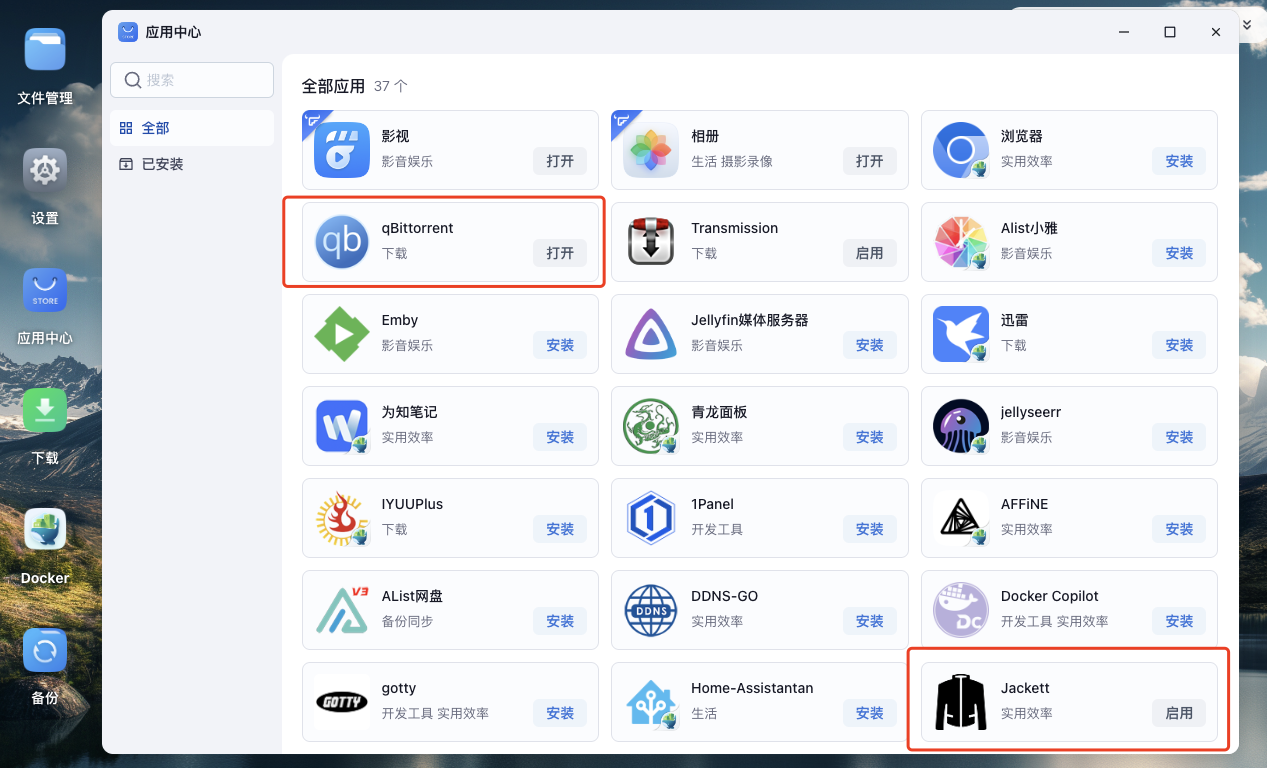Viewport: 1267px width, 768px height.
Task: Click the gotty logo icon
Action: [342, 702]
